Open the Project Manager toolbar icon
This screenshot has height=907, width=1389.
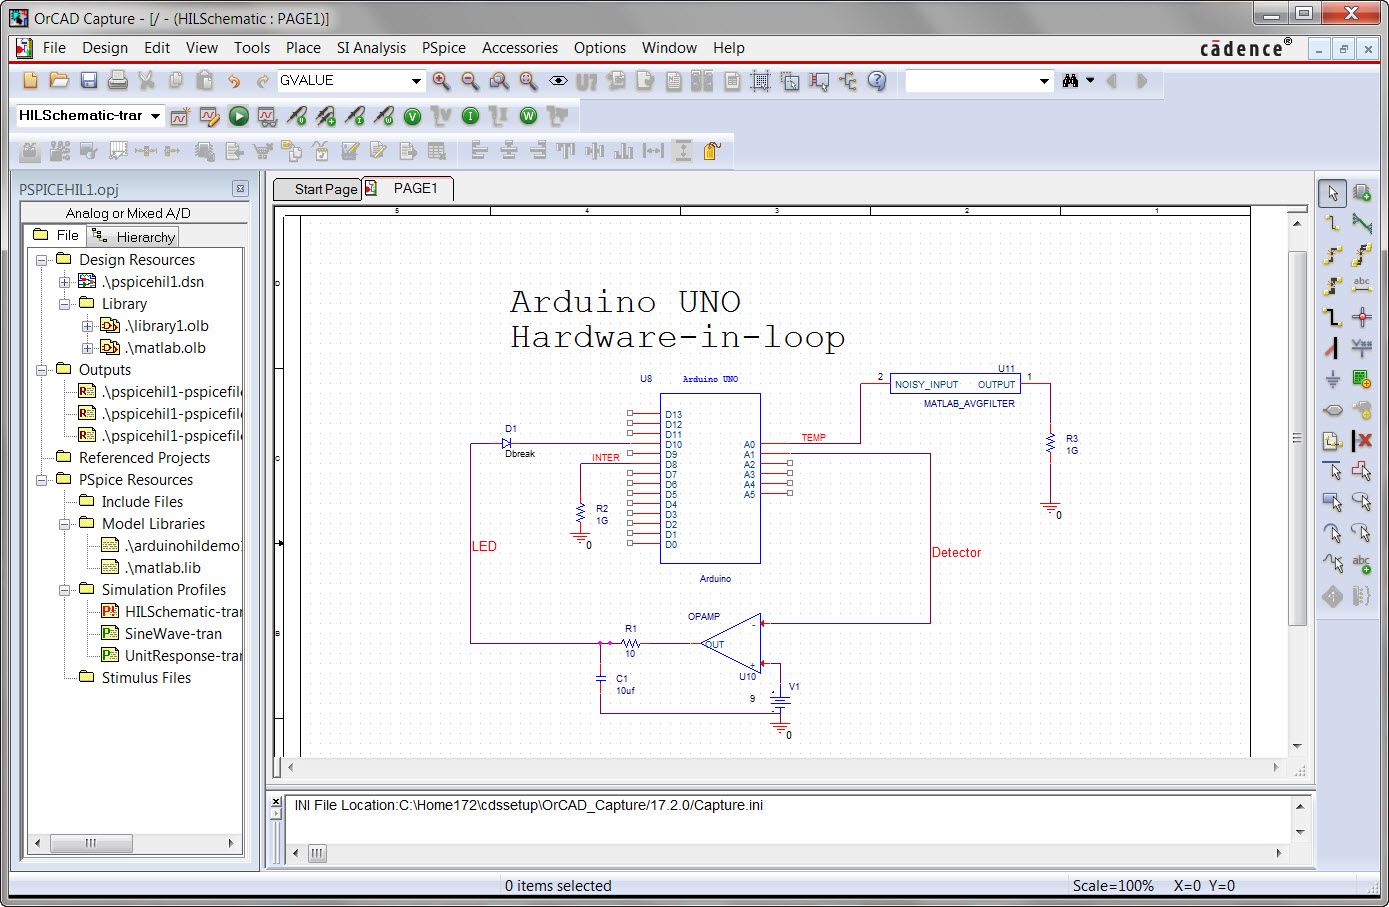click(848, 81)
